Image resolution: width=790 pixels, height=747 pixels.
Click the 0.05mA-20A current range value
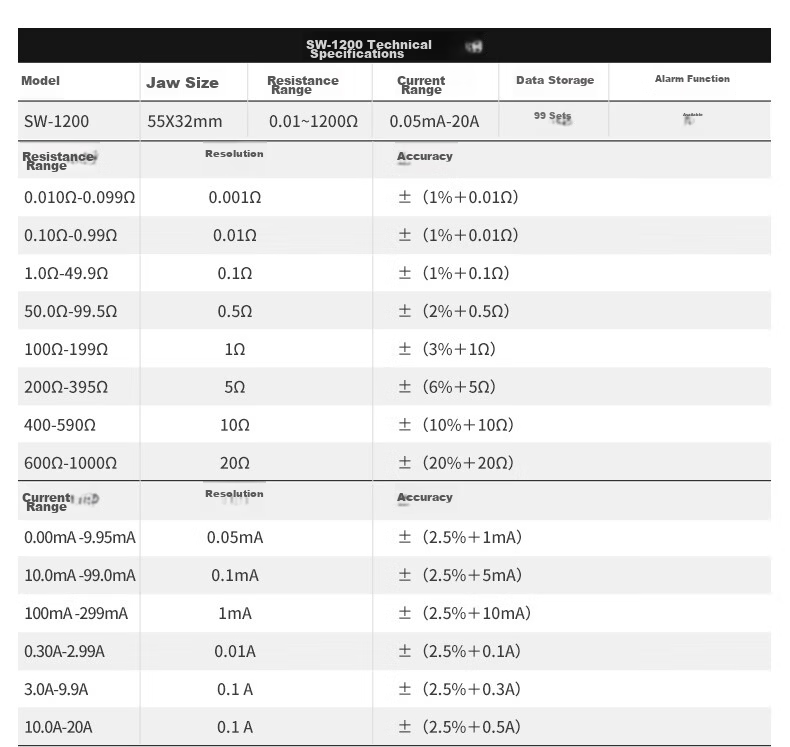[x=434, y=121]
